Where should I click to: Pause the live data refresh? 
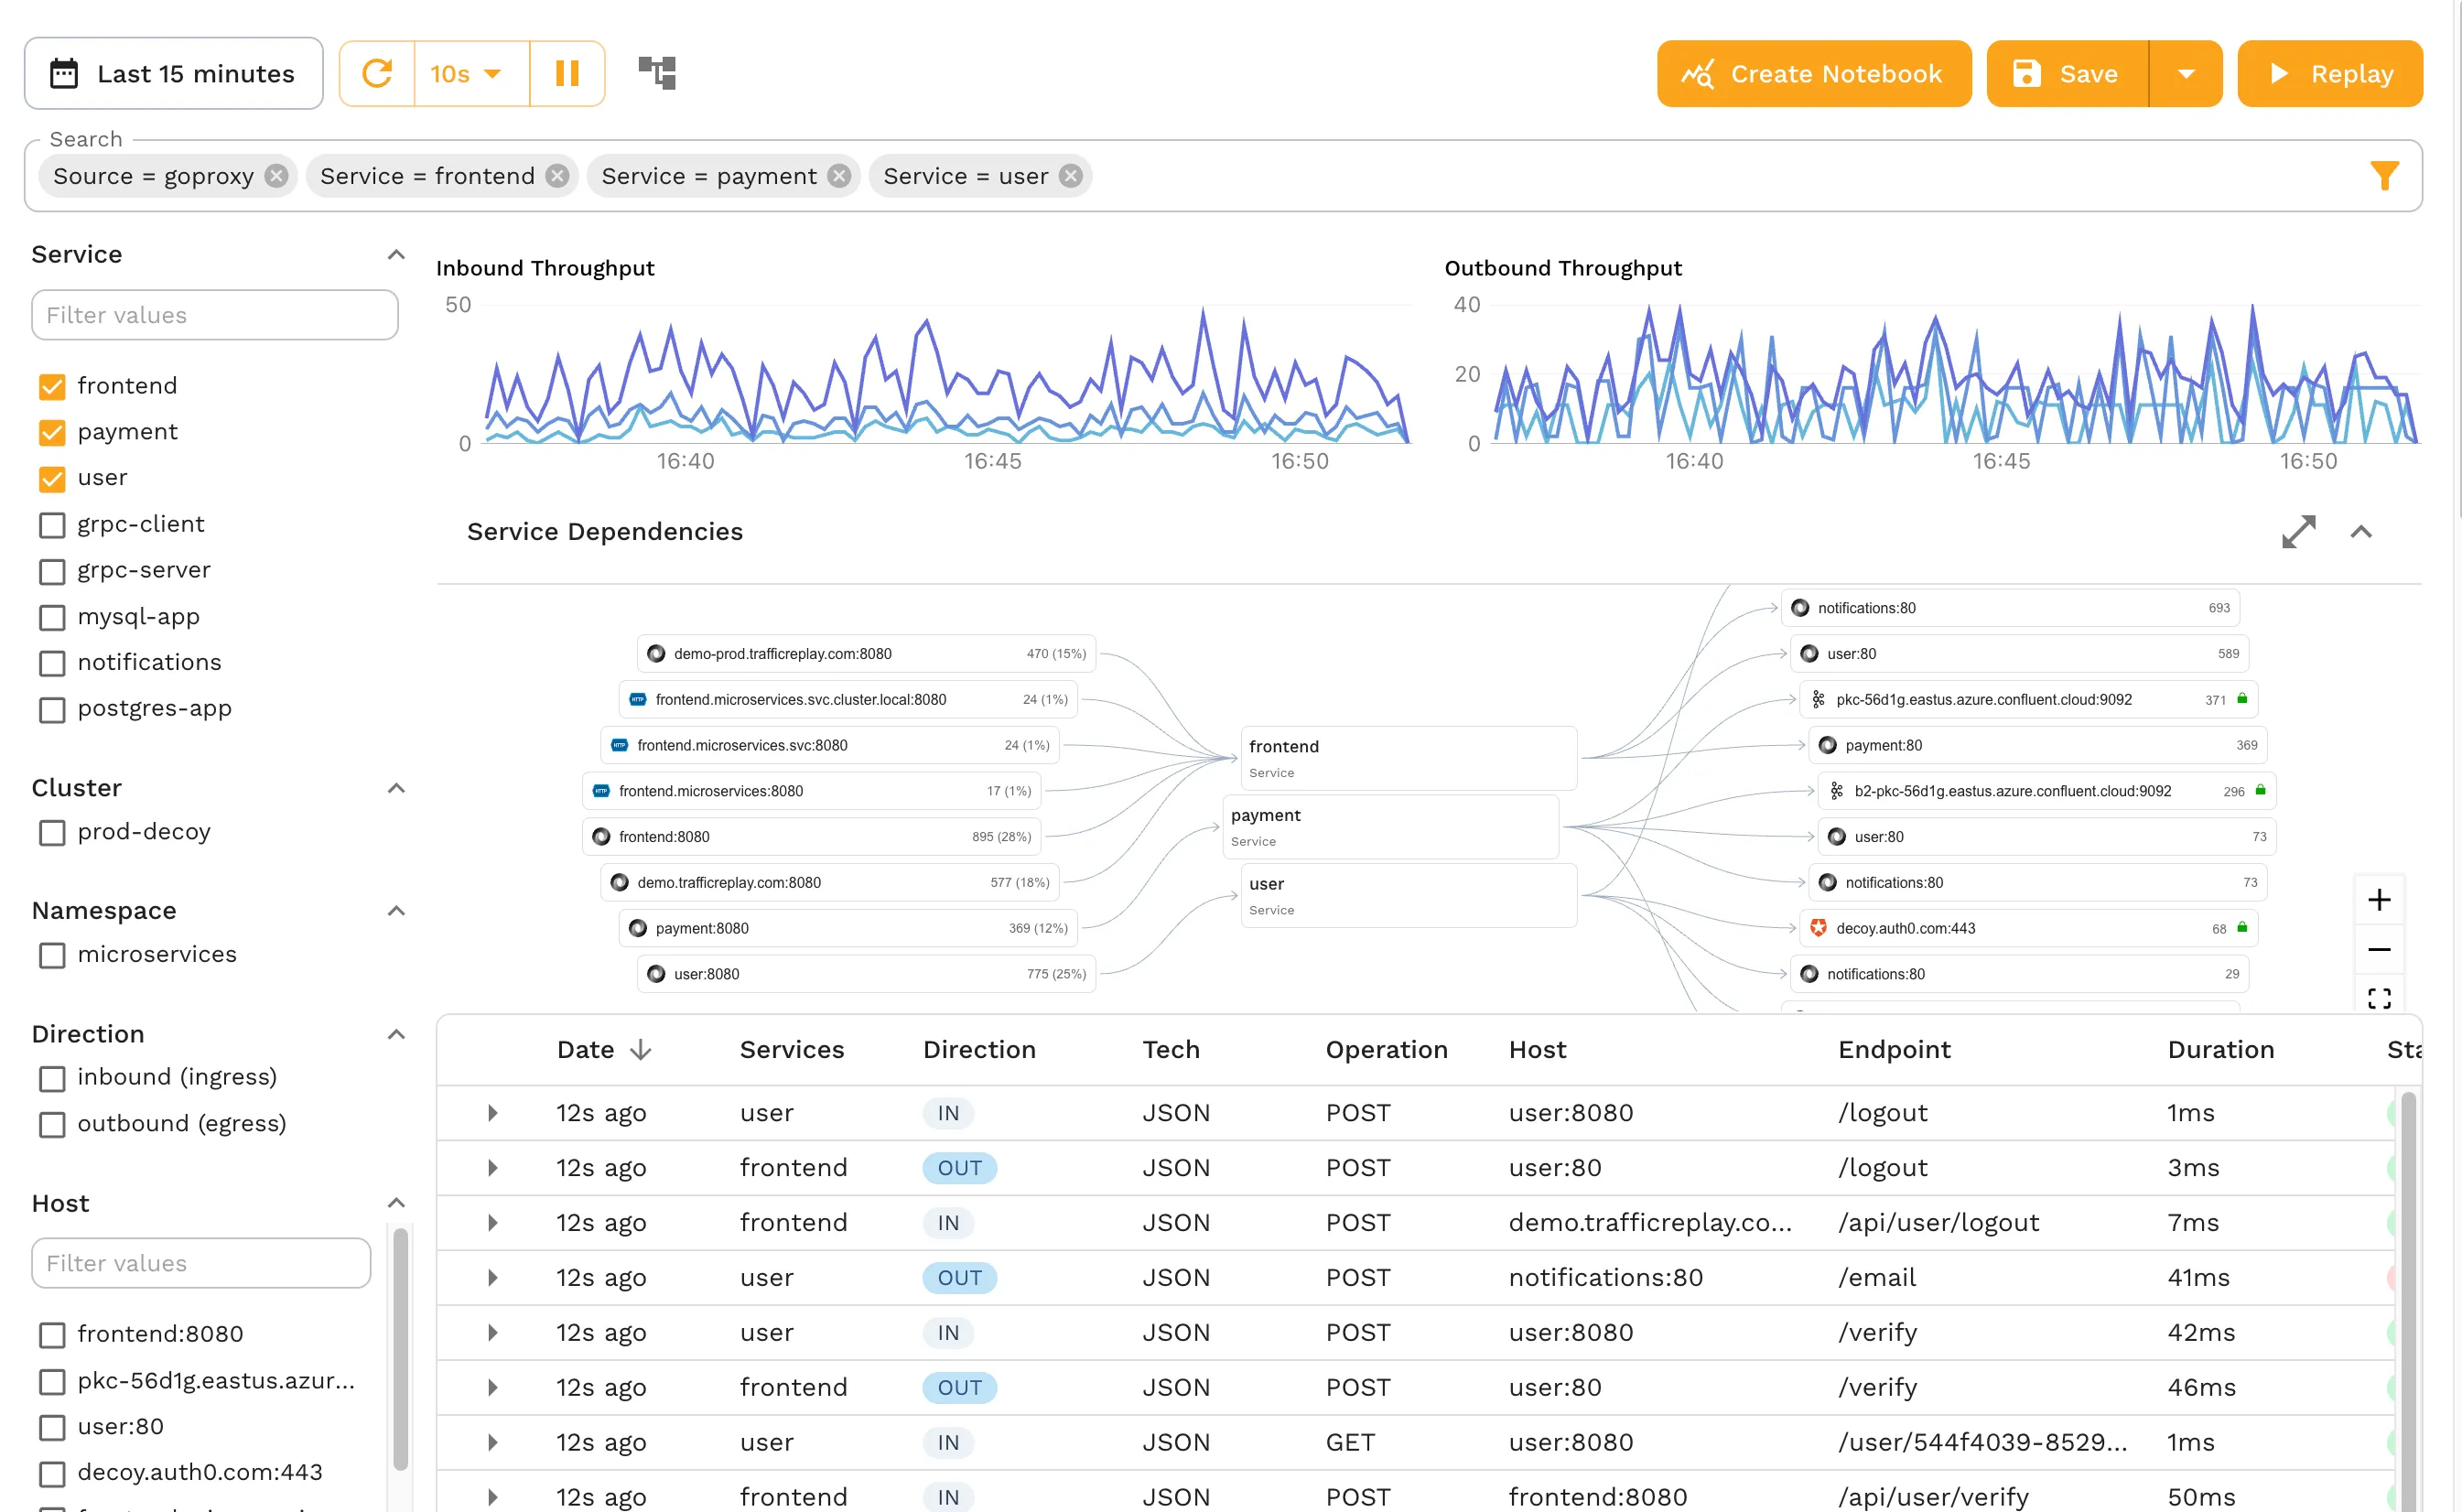[x=567, y=73]
